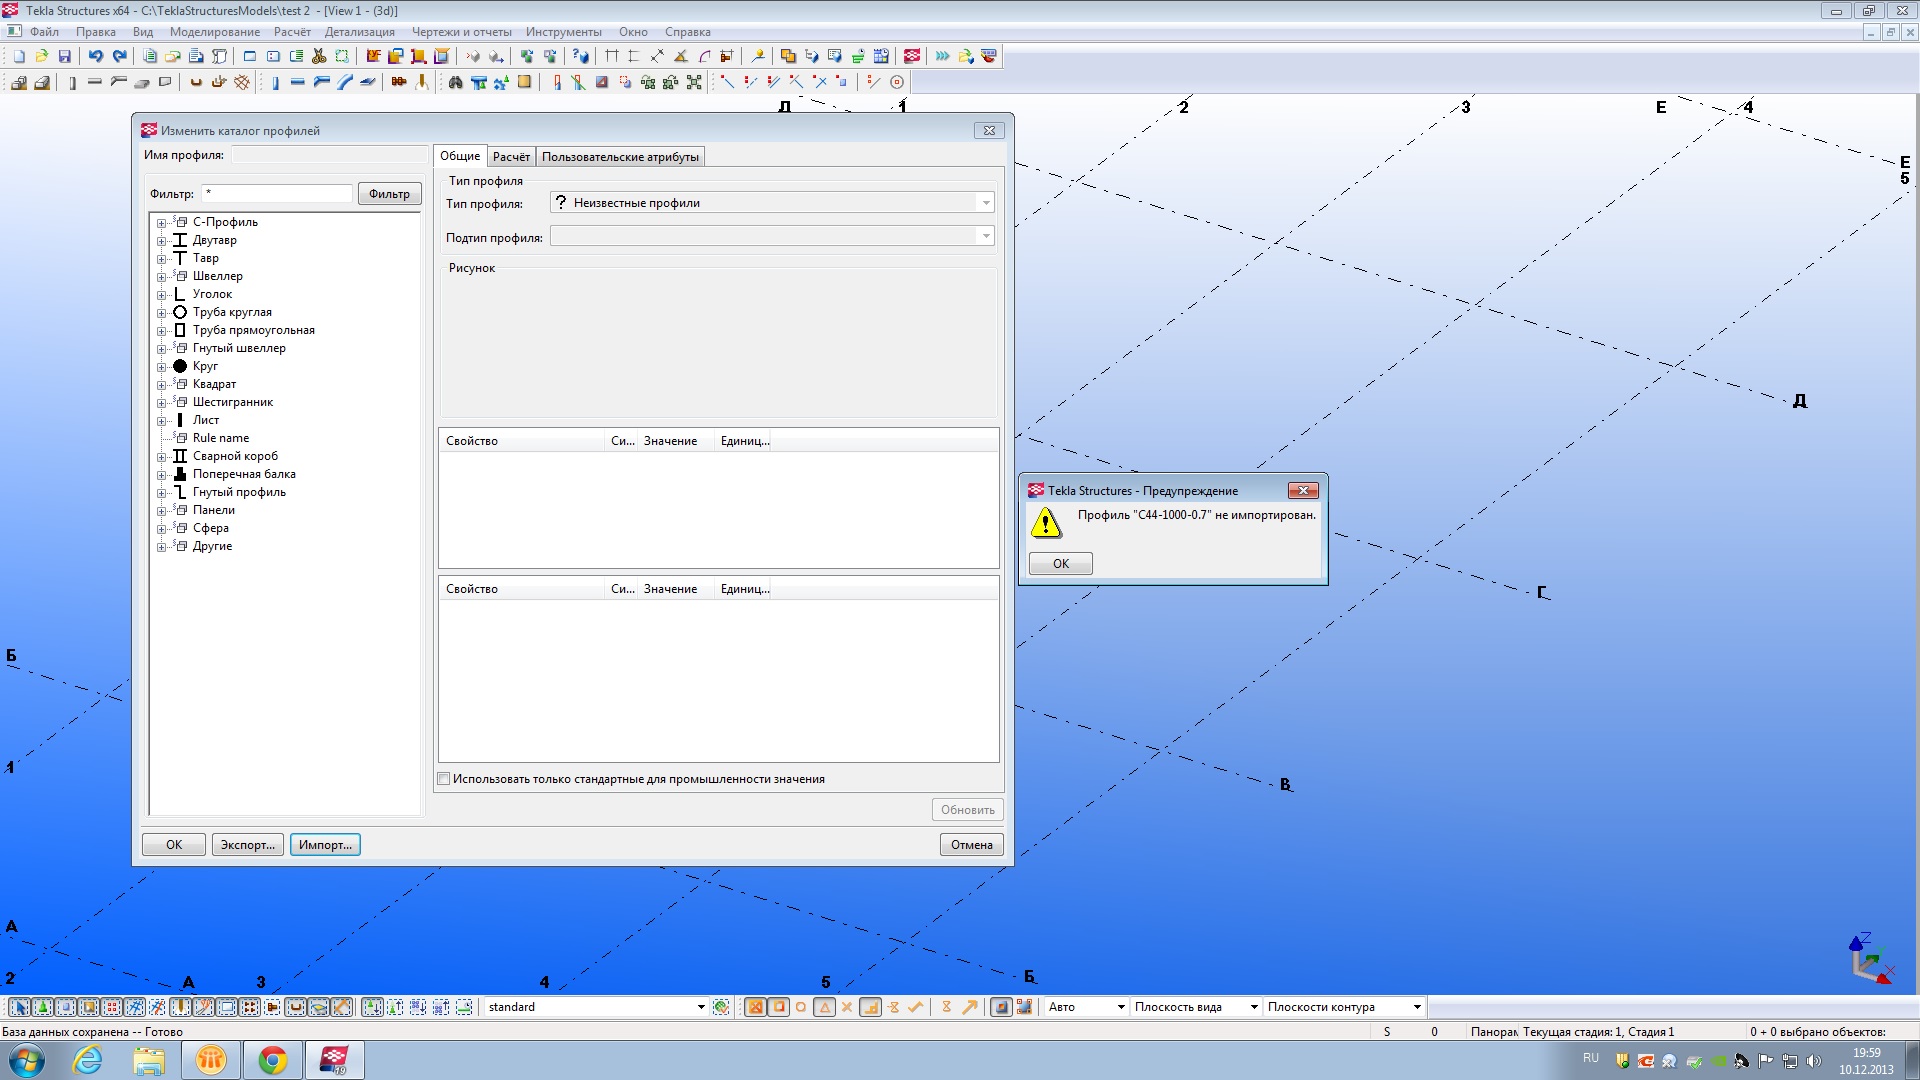
Task: Expand the Двутавр tree node
Action: tap(161, 241)
